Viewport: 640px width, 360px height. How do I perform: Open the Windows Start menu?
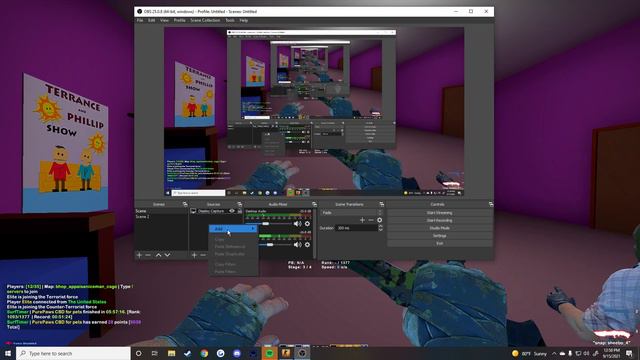coord(8,353)
